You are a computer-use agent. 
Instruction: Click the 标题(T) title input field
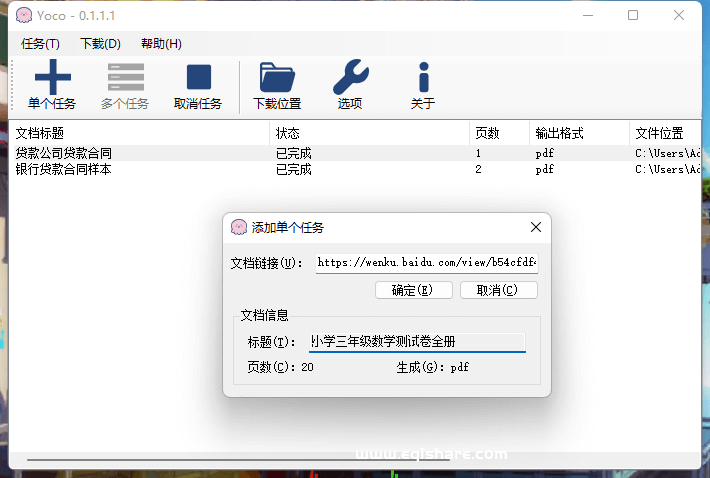point(417,342)
